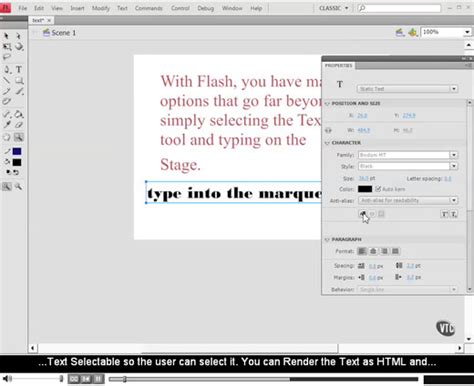Screen dimensions: 474x386
Task: Set paragraph format to align right
Action: [384, 251]
